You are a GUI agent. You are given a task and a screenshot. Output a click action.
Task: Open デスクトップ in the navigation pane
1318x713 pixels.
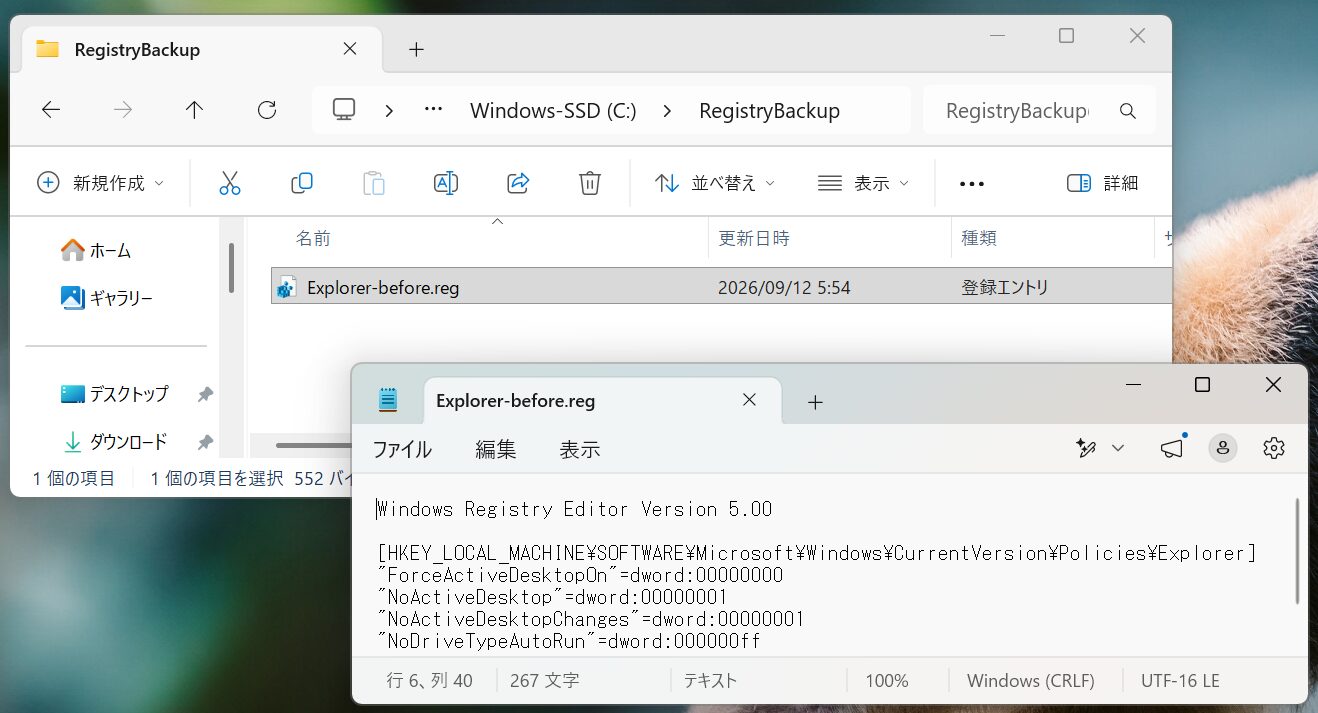point(114,394)
